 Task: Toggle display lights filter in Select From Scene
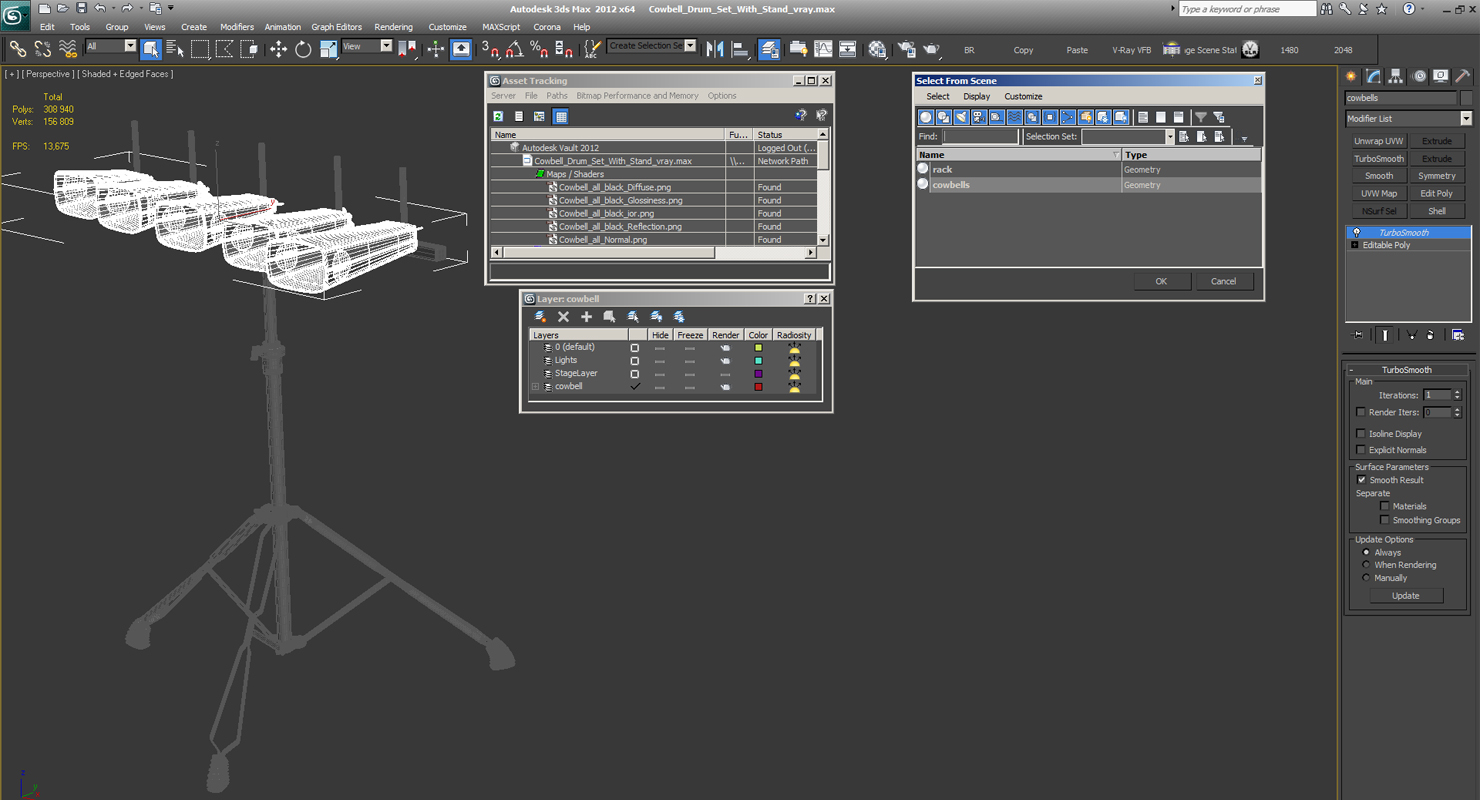[x=961, y=117]
